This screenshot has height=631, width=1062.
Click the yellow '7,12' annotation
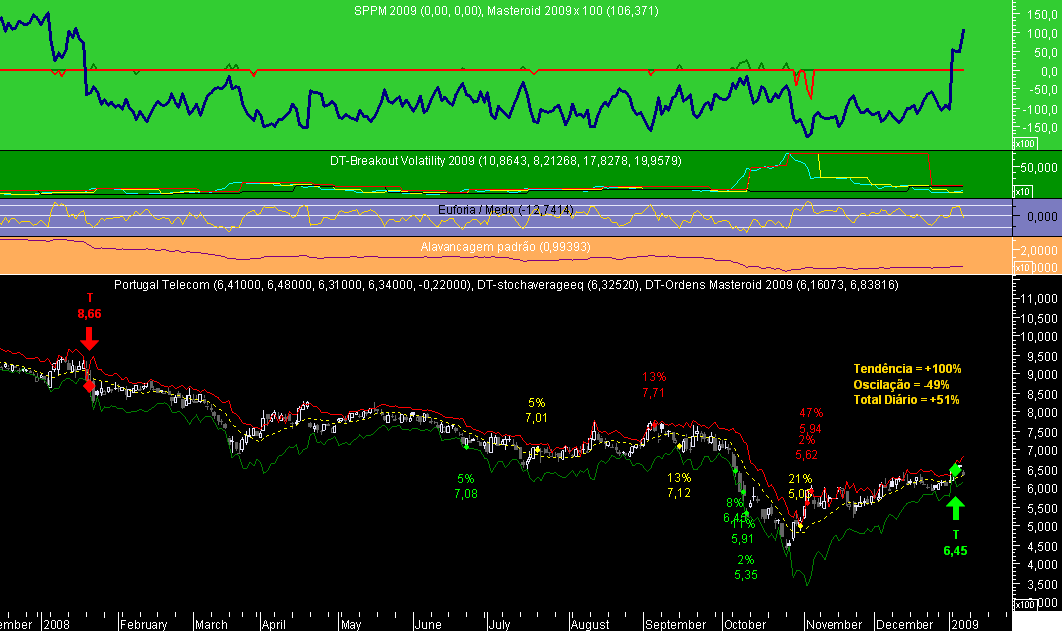[x=679, y=493]
